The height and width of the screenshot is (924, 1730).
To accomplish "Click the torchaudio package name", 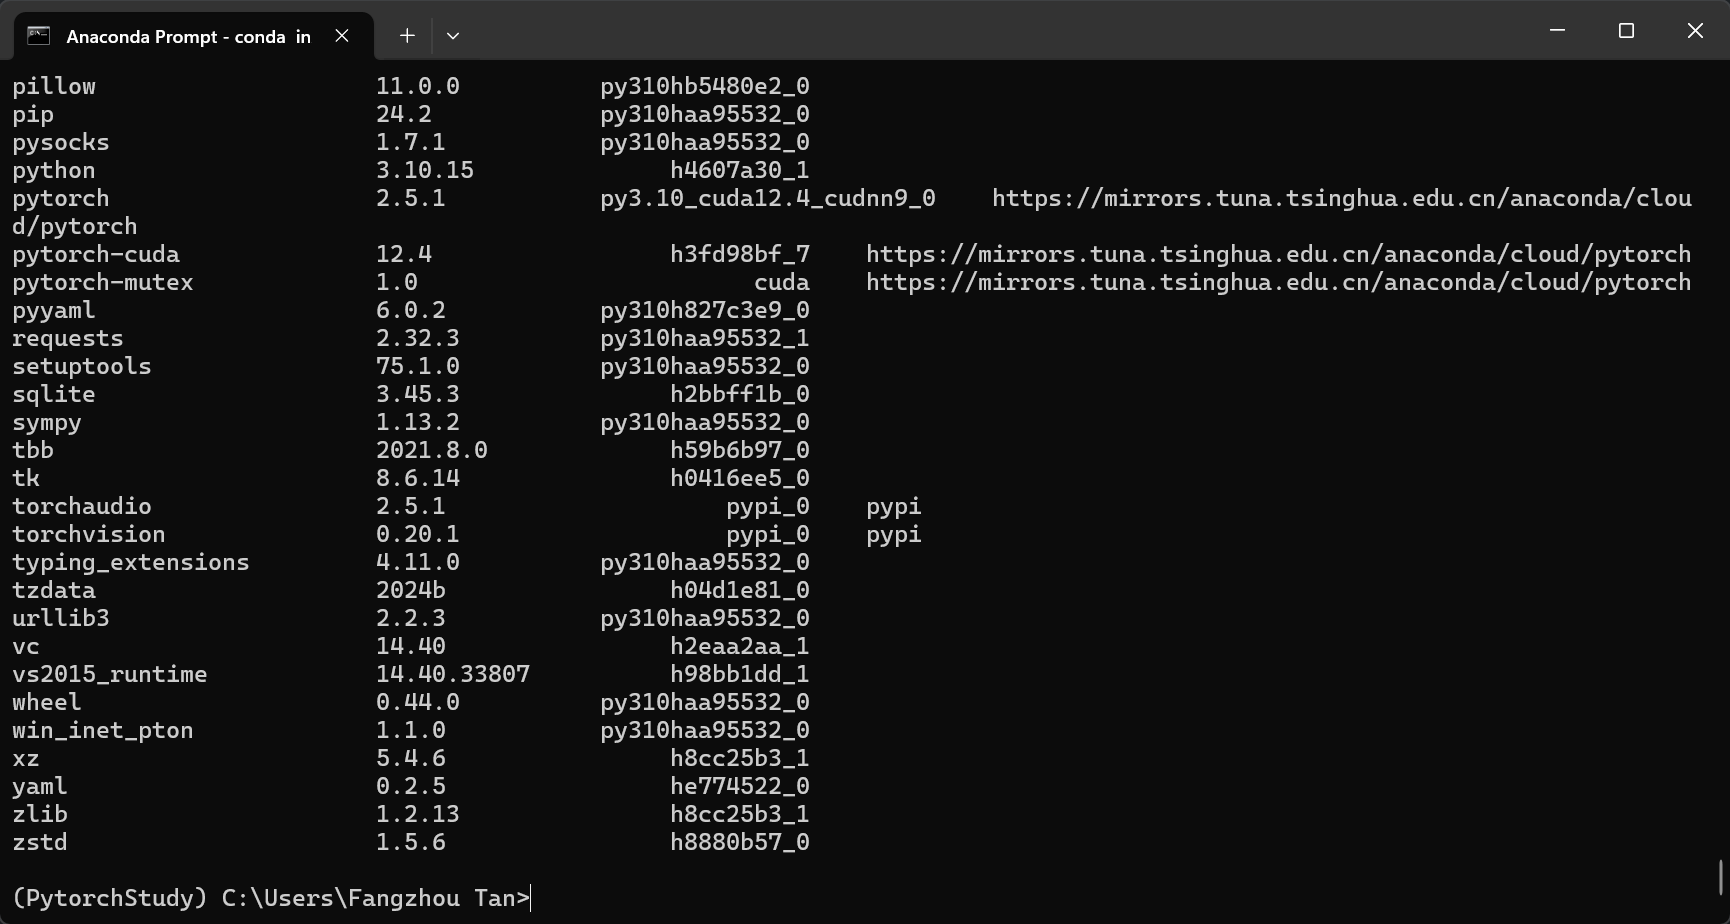I will coord(82,506).
